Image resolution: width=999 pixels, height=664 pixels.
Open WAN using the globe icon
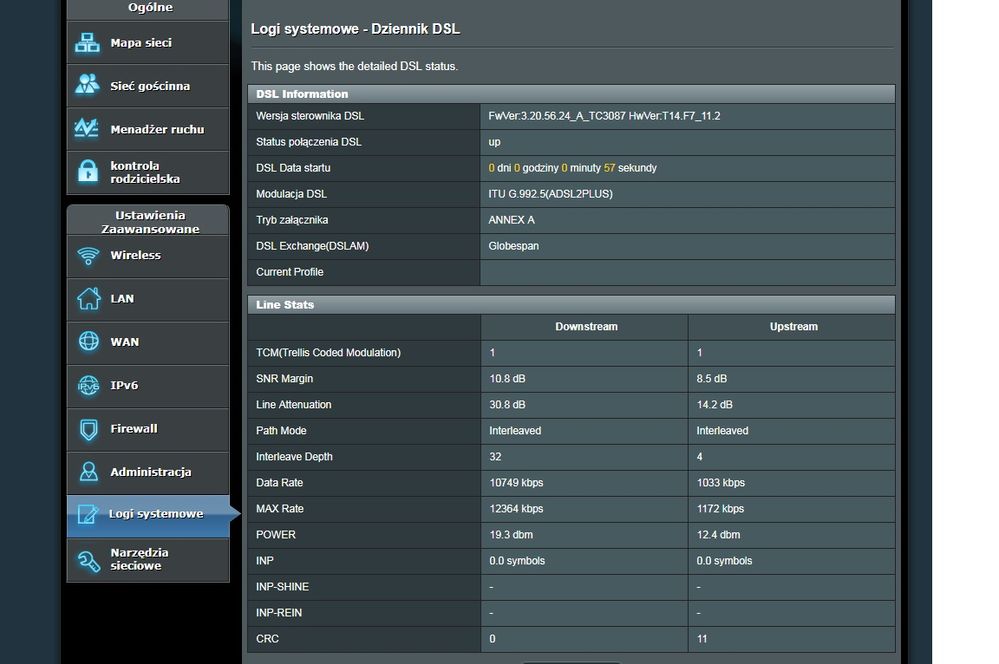(88, 342)
